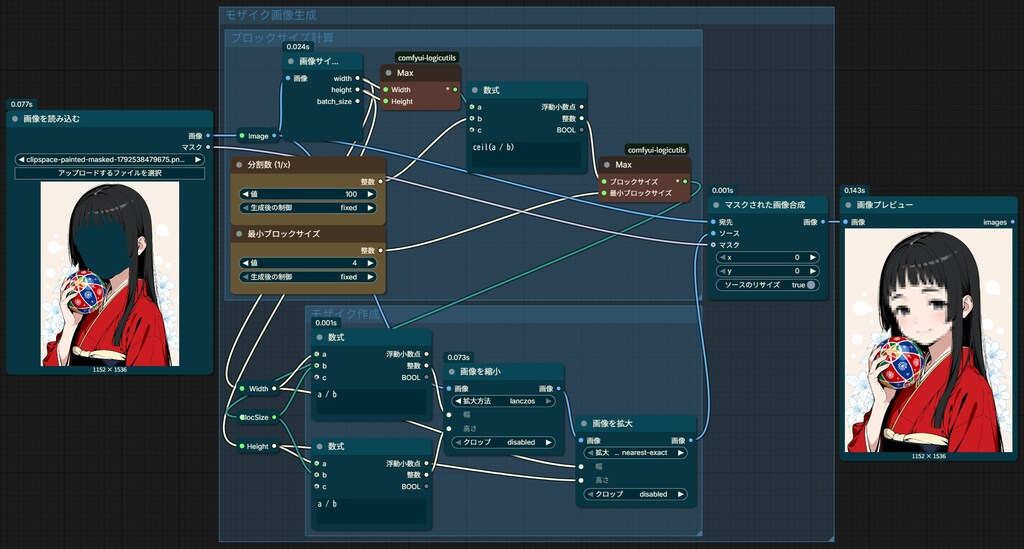Collapse the bottom 数式 node below the Height reroute
The image size is (1024, 549).
point(319,447)
